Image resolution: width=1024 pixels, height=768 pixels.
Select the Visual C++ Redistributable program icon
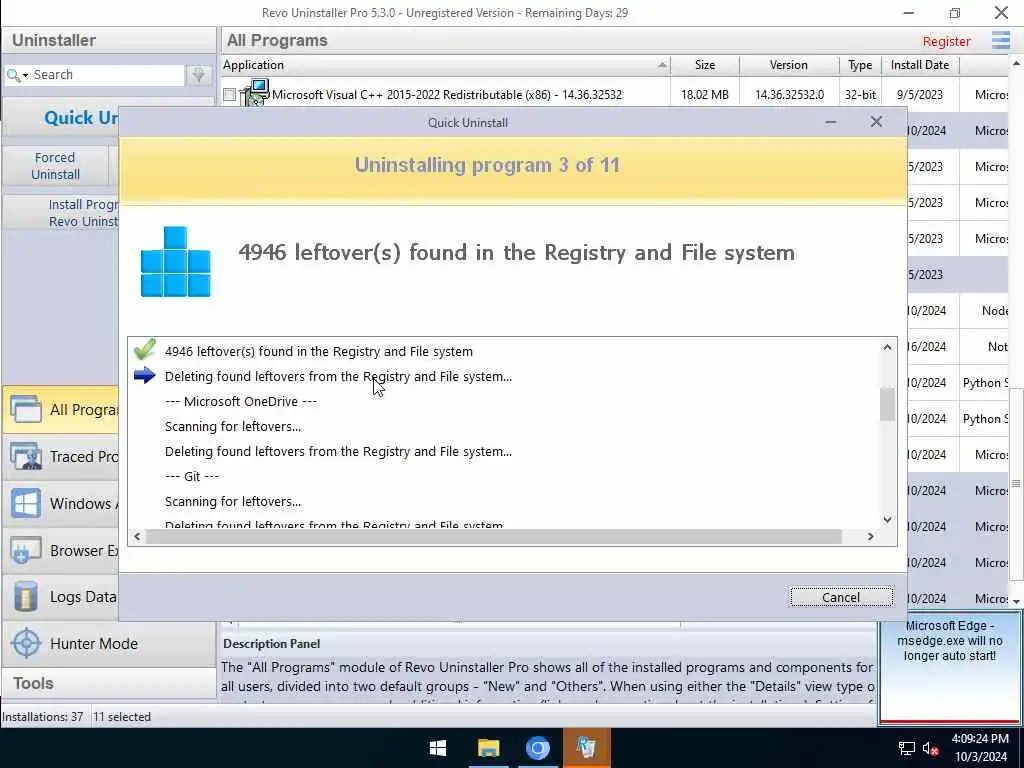click(x=255, y=93)
